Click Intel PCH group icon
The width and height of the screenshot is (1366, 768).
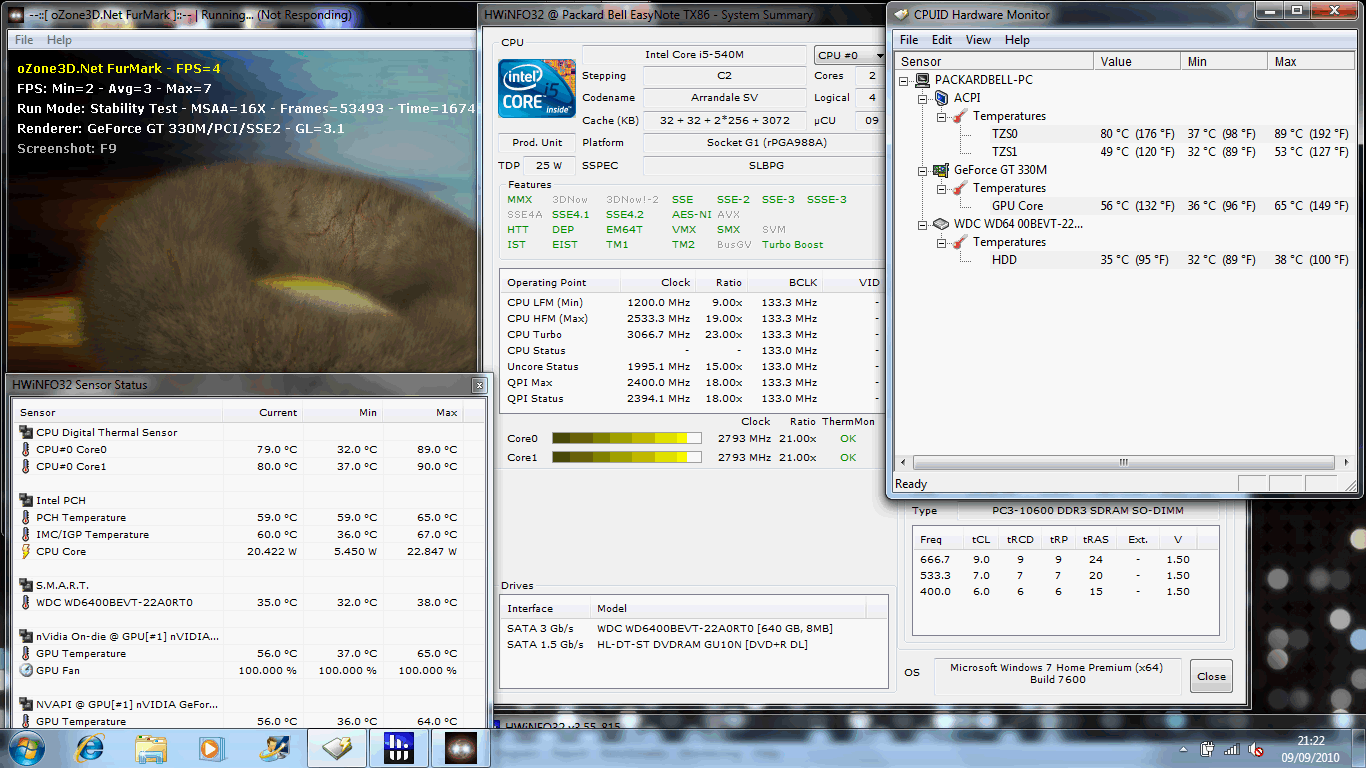26,500
